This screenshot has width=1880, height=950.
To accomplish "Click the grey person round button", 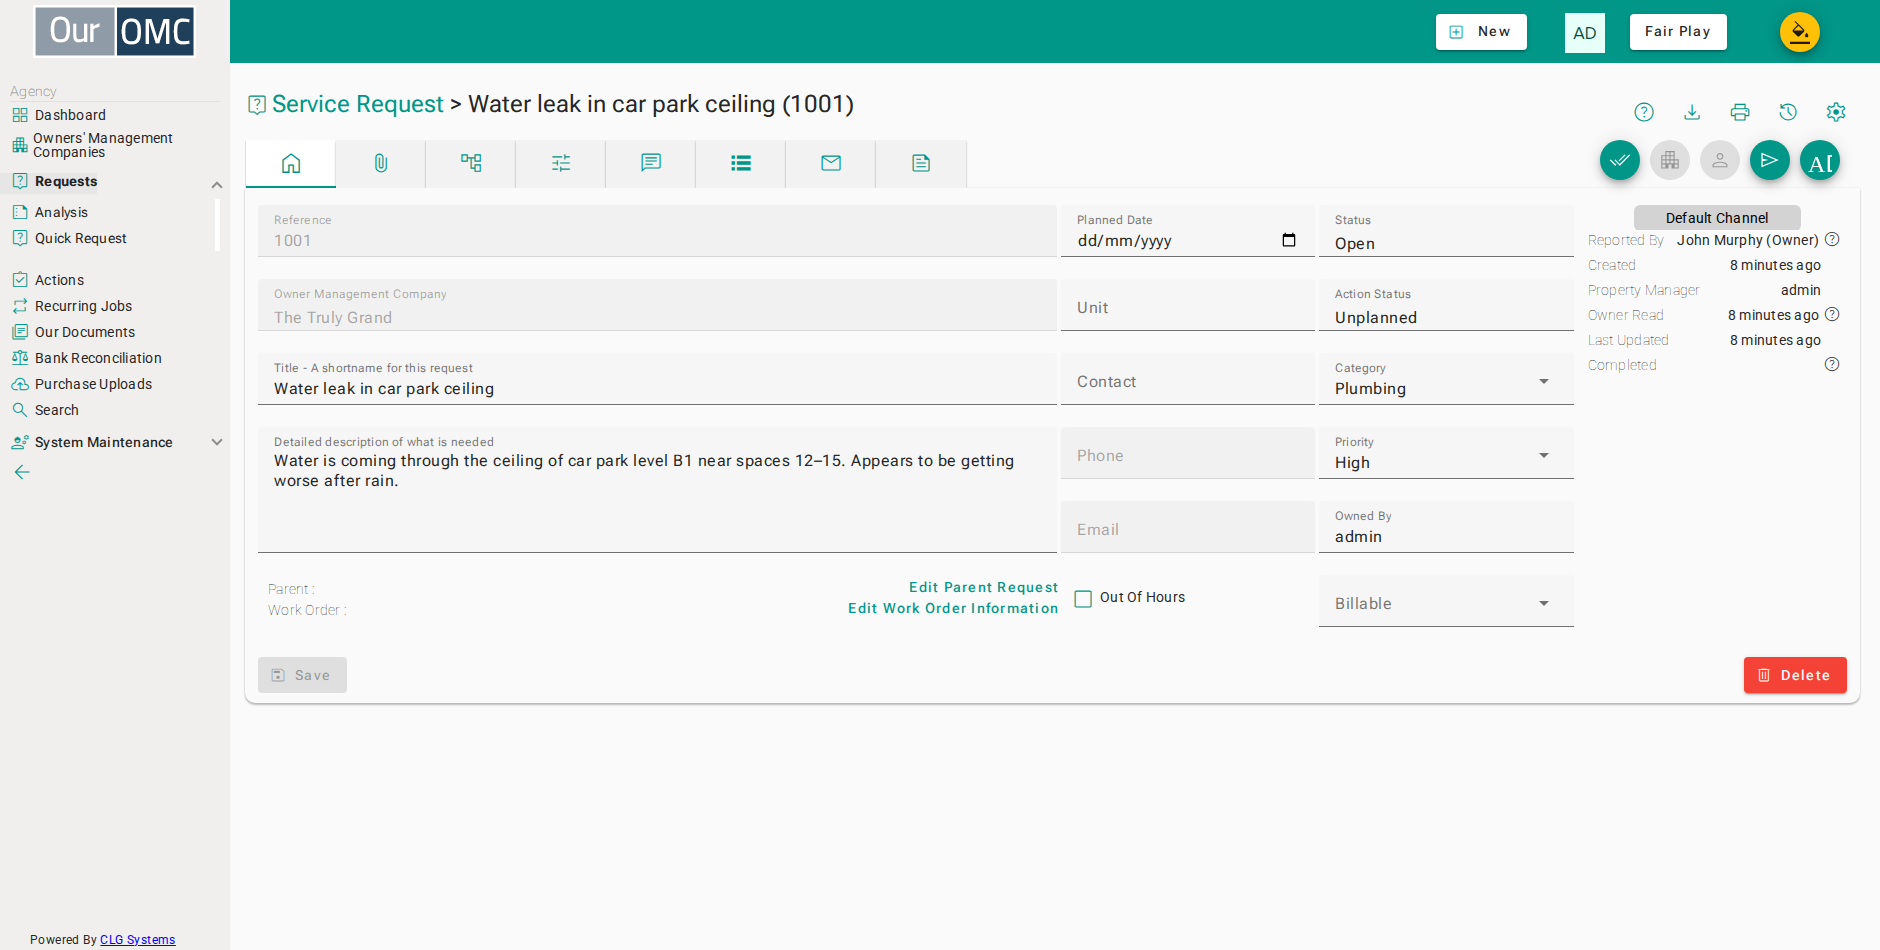I will pyautogui.click(x=1720, y=160).
